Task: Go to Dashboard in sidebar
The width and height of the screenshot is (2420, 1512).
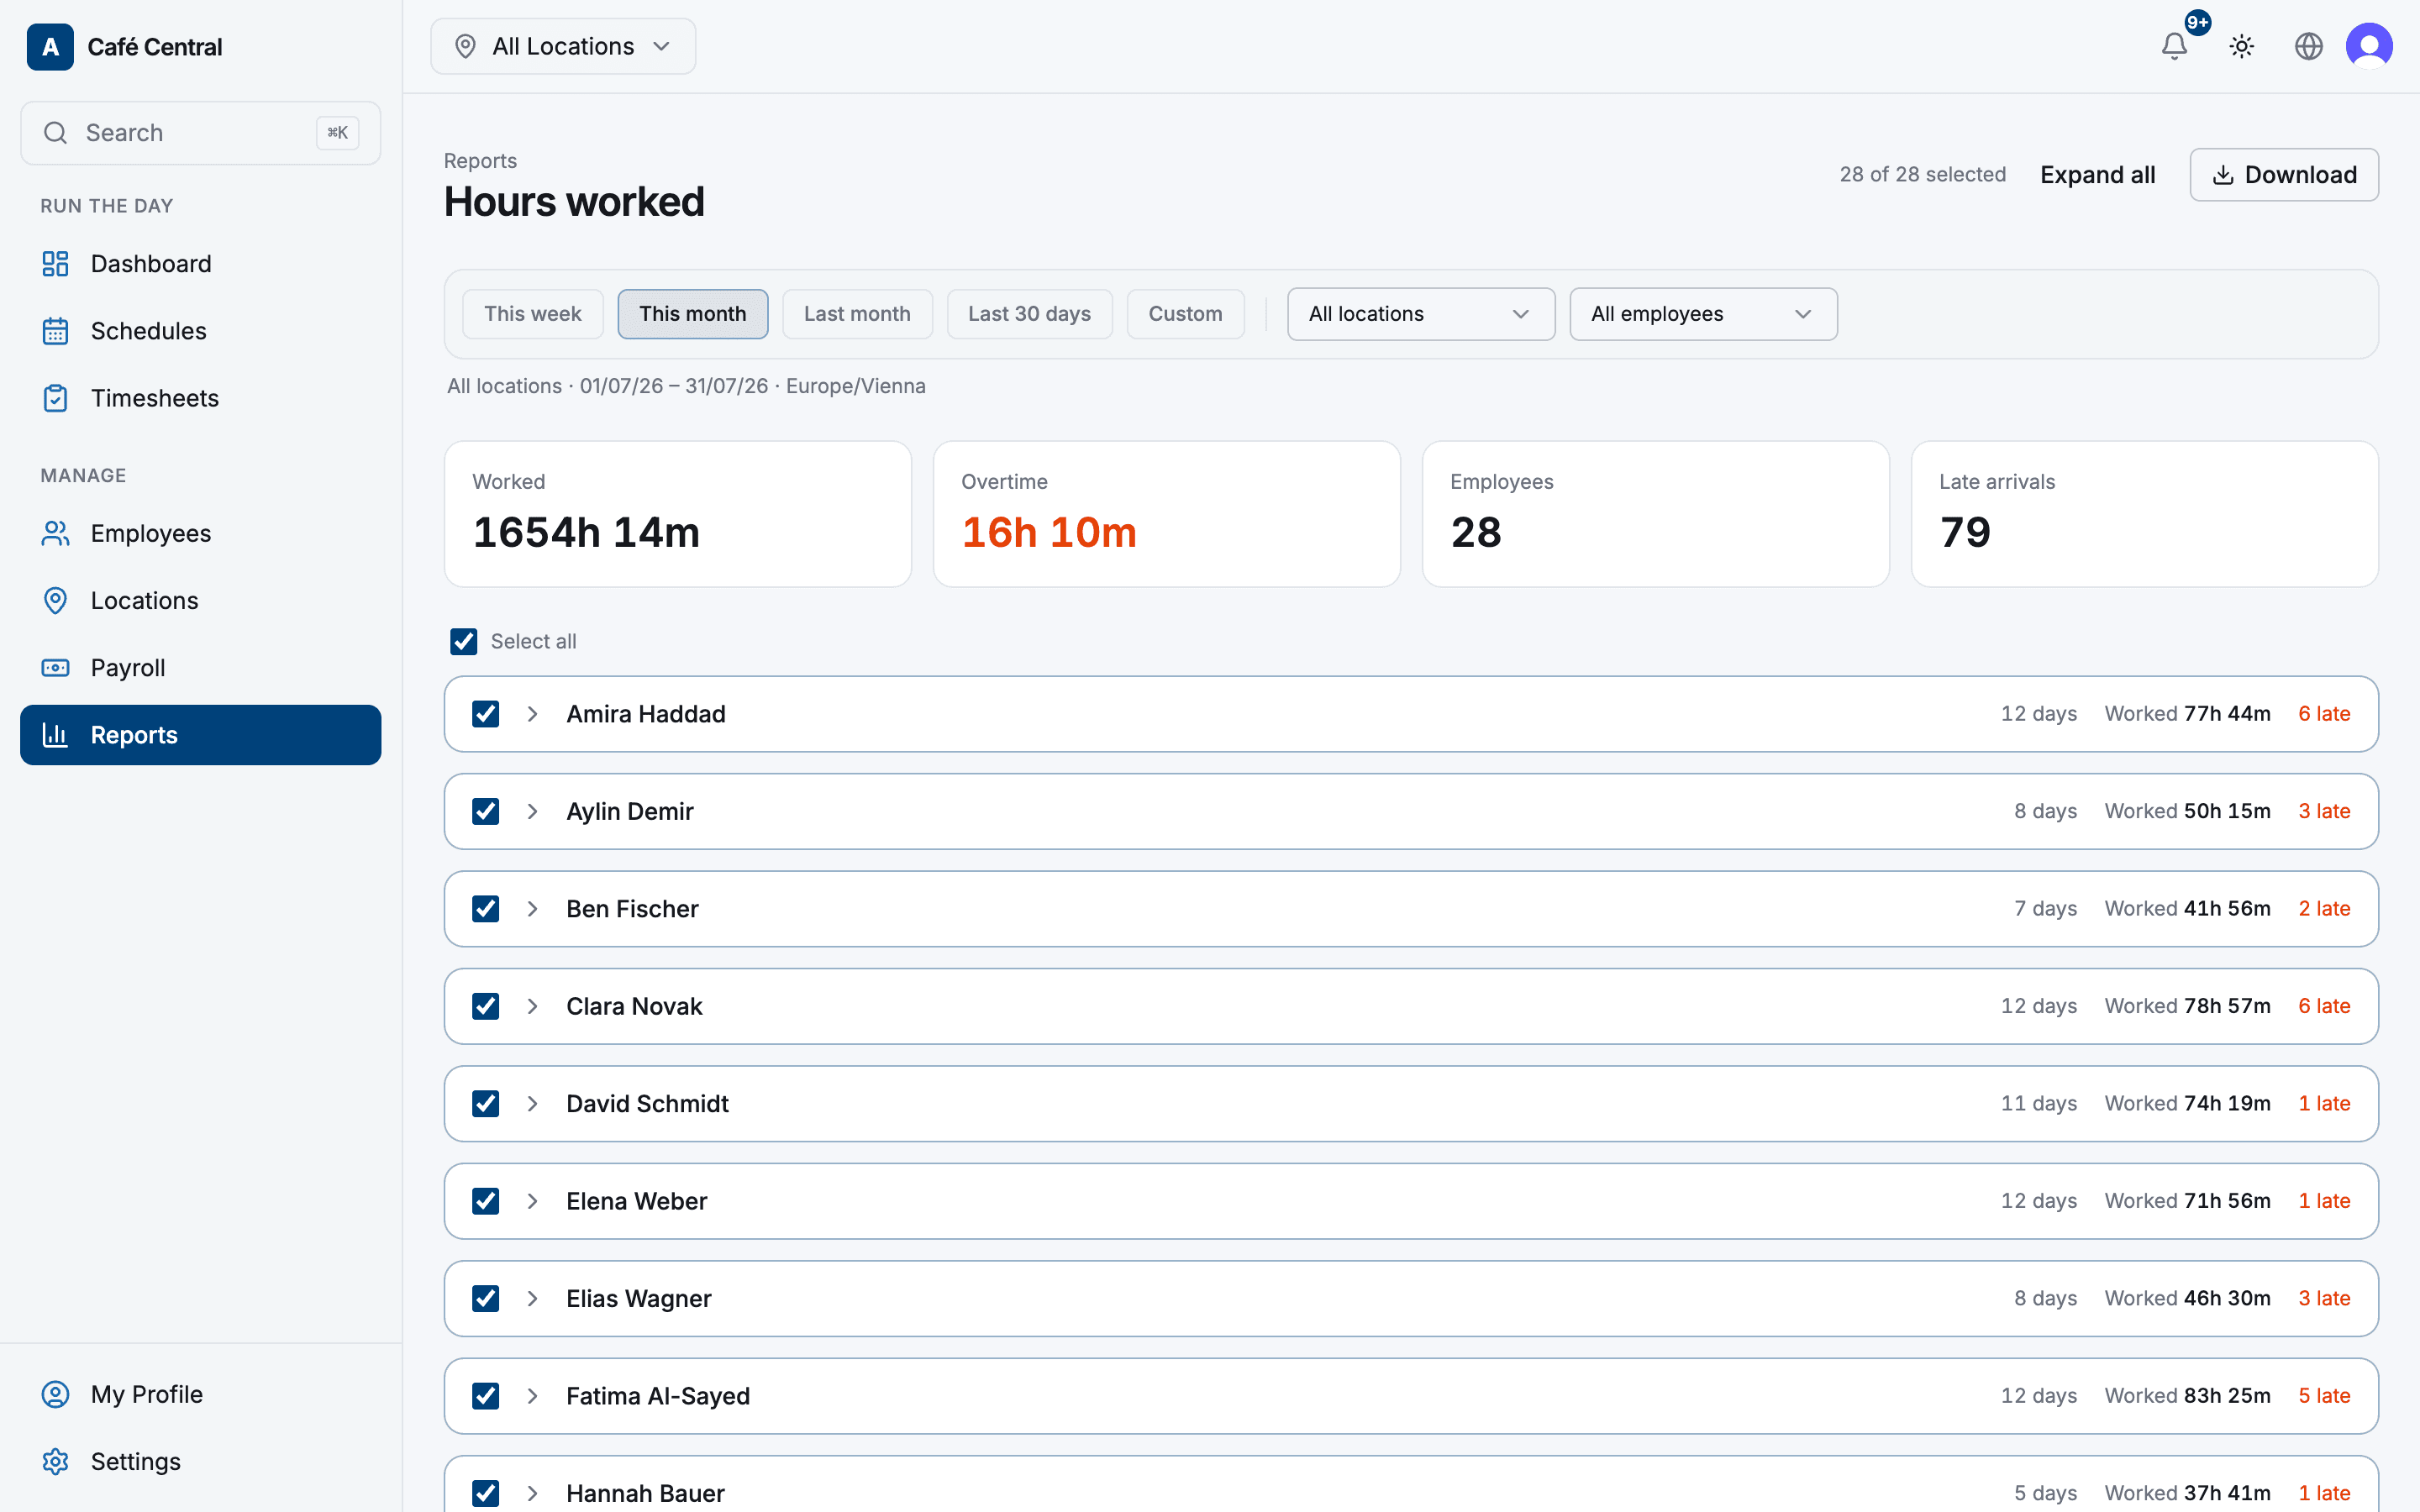Action: point(200,264)
